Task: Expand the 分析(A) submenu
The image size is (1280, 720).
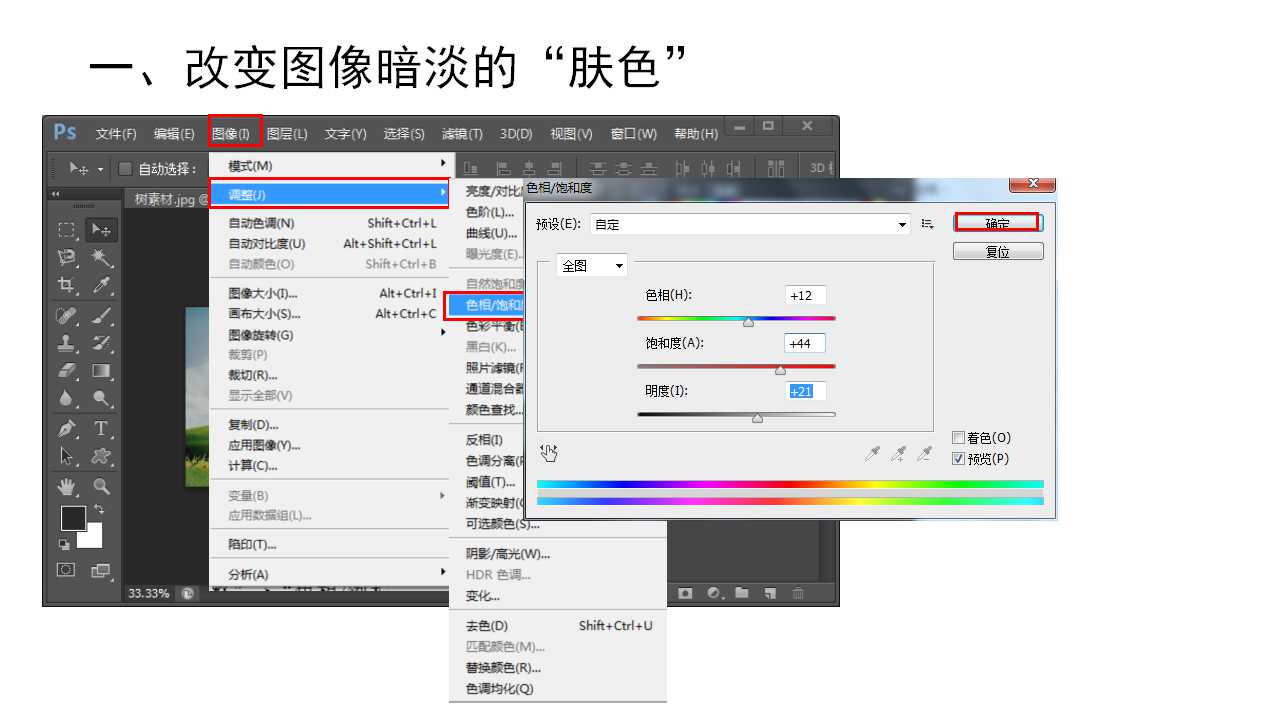Action: 329,574
